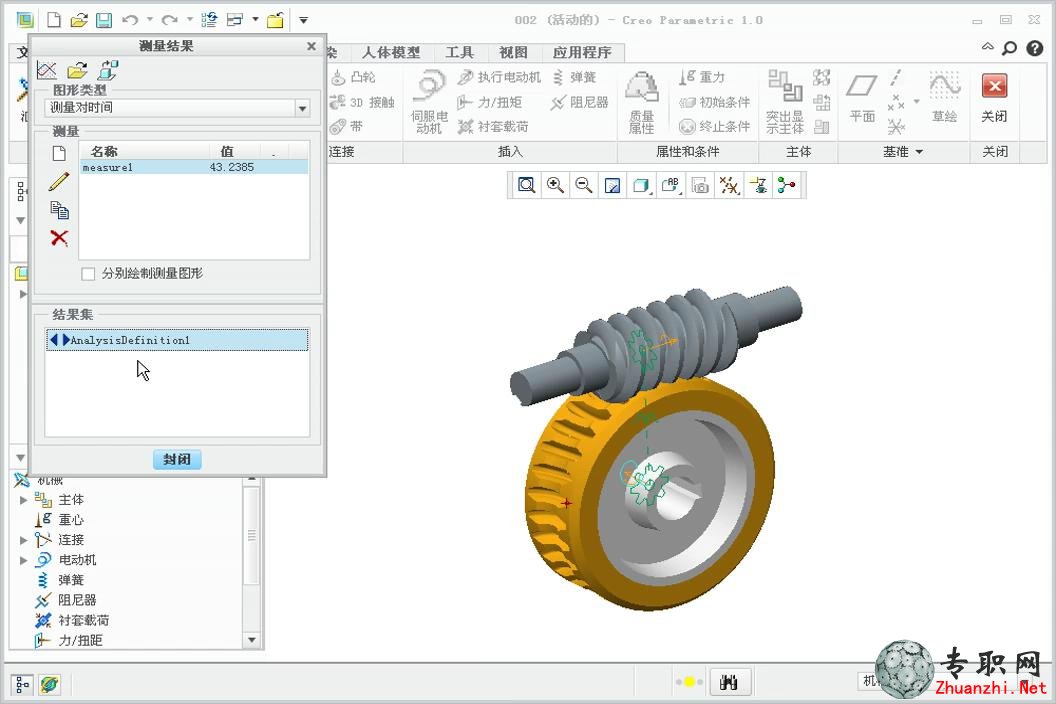Undo the last action
This screenshot has height=704, width=1056.
click(x=129, y=20)
